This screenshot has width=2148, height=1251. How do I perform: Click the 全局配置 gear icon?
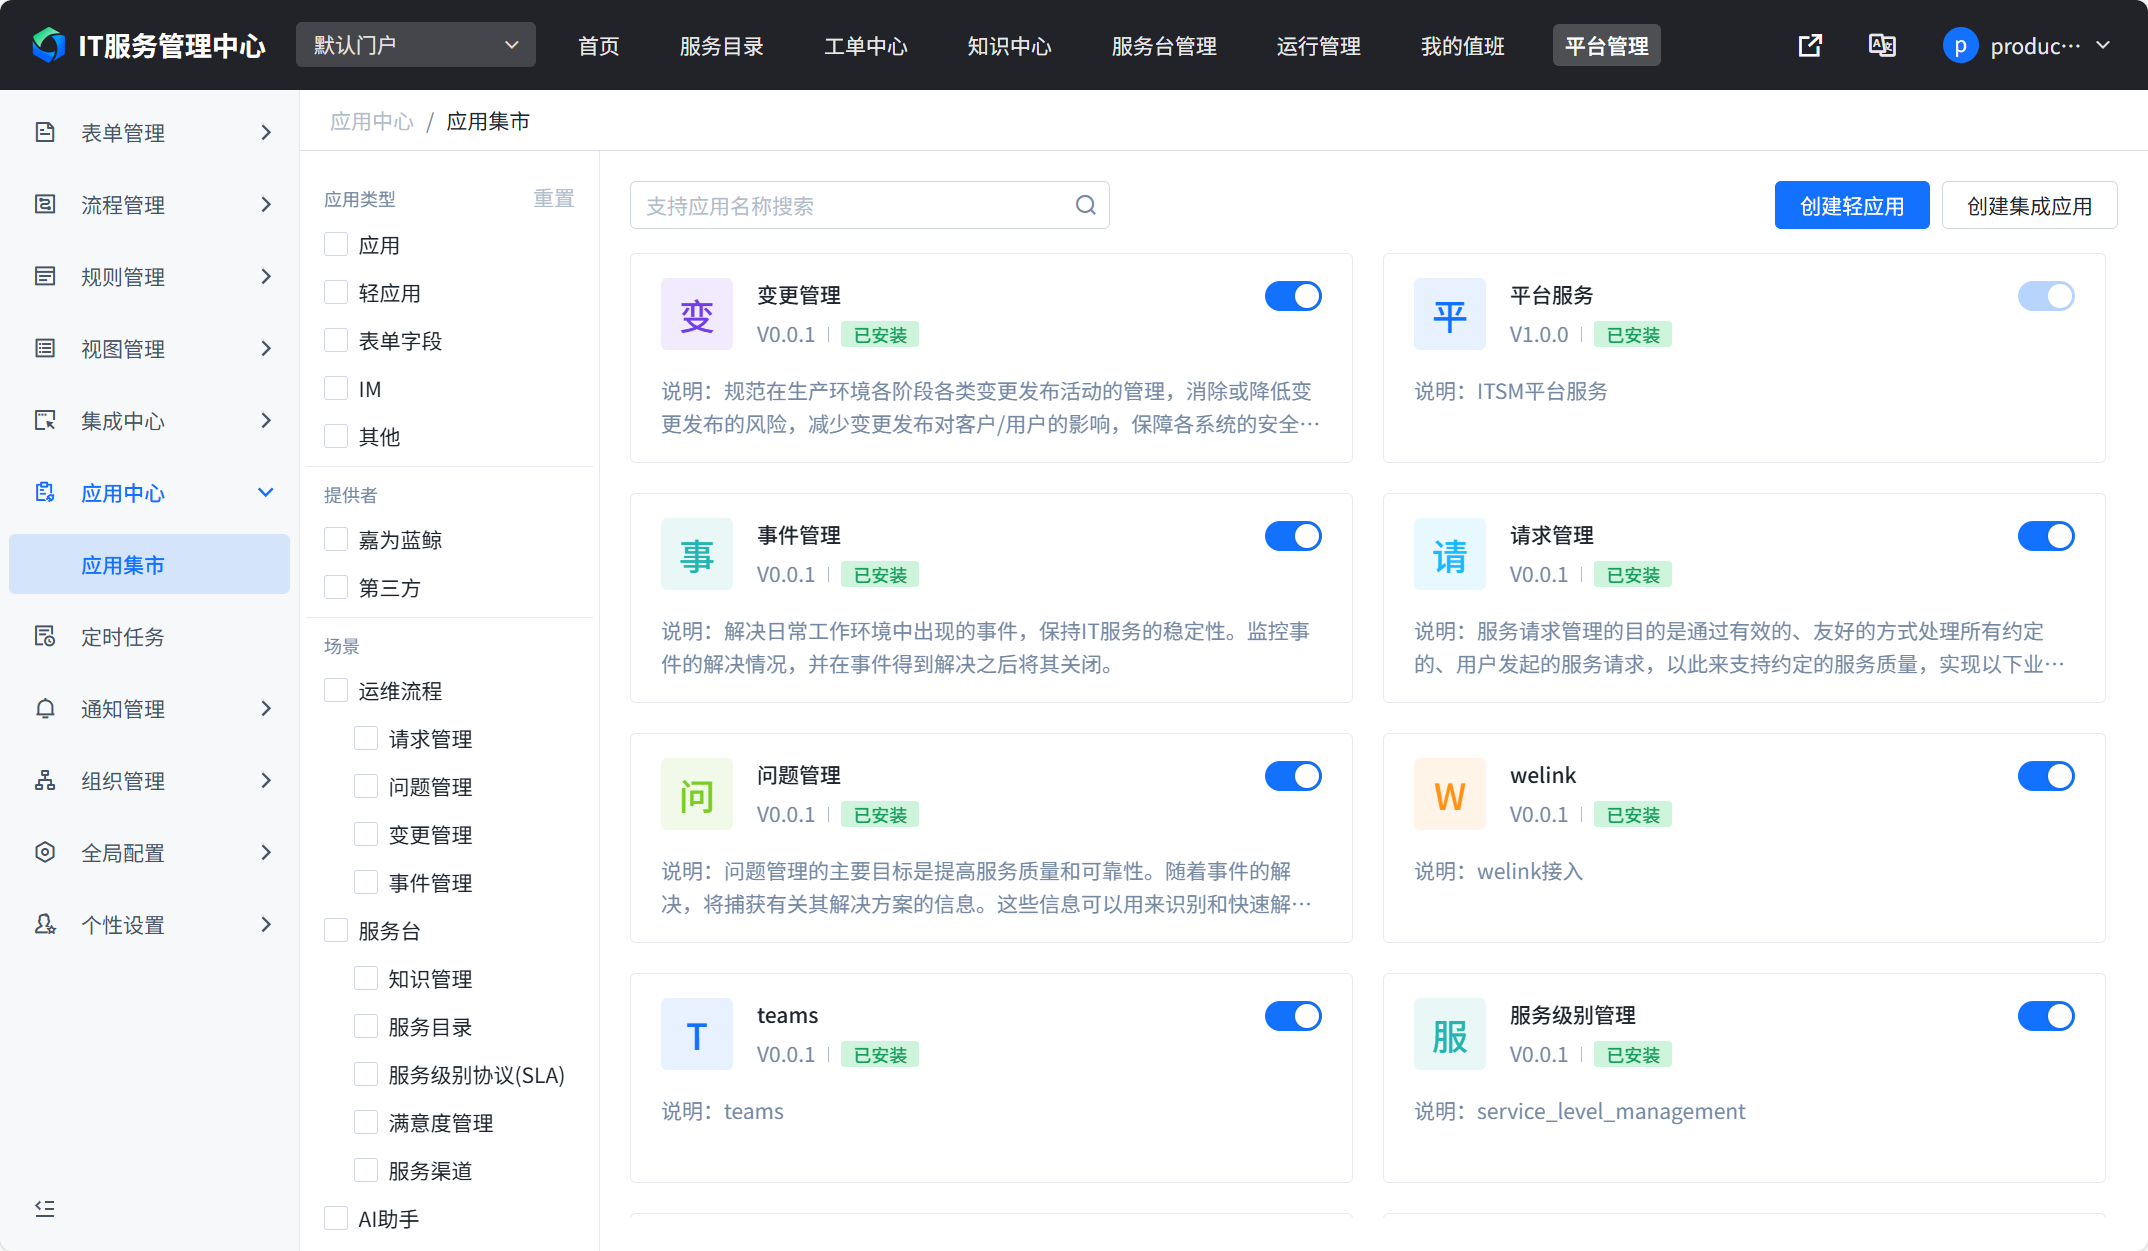(44, 852)
